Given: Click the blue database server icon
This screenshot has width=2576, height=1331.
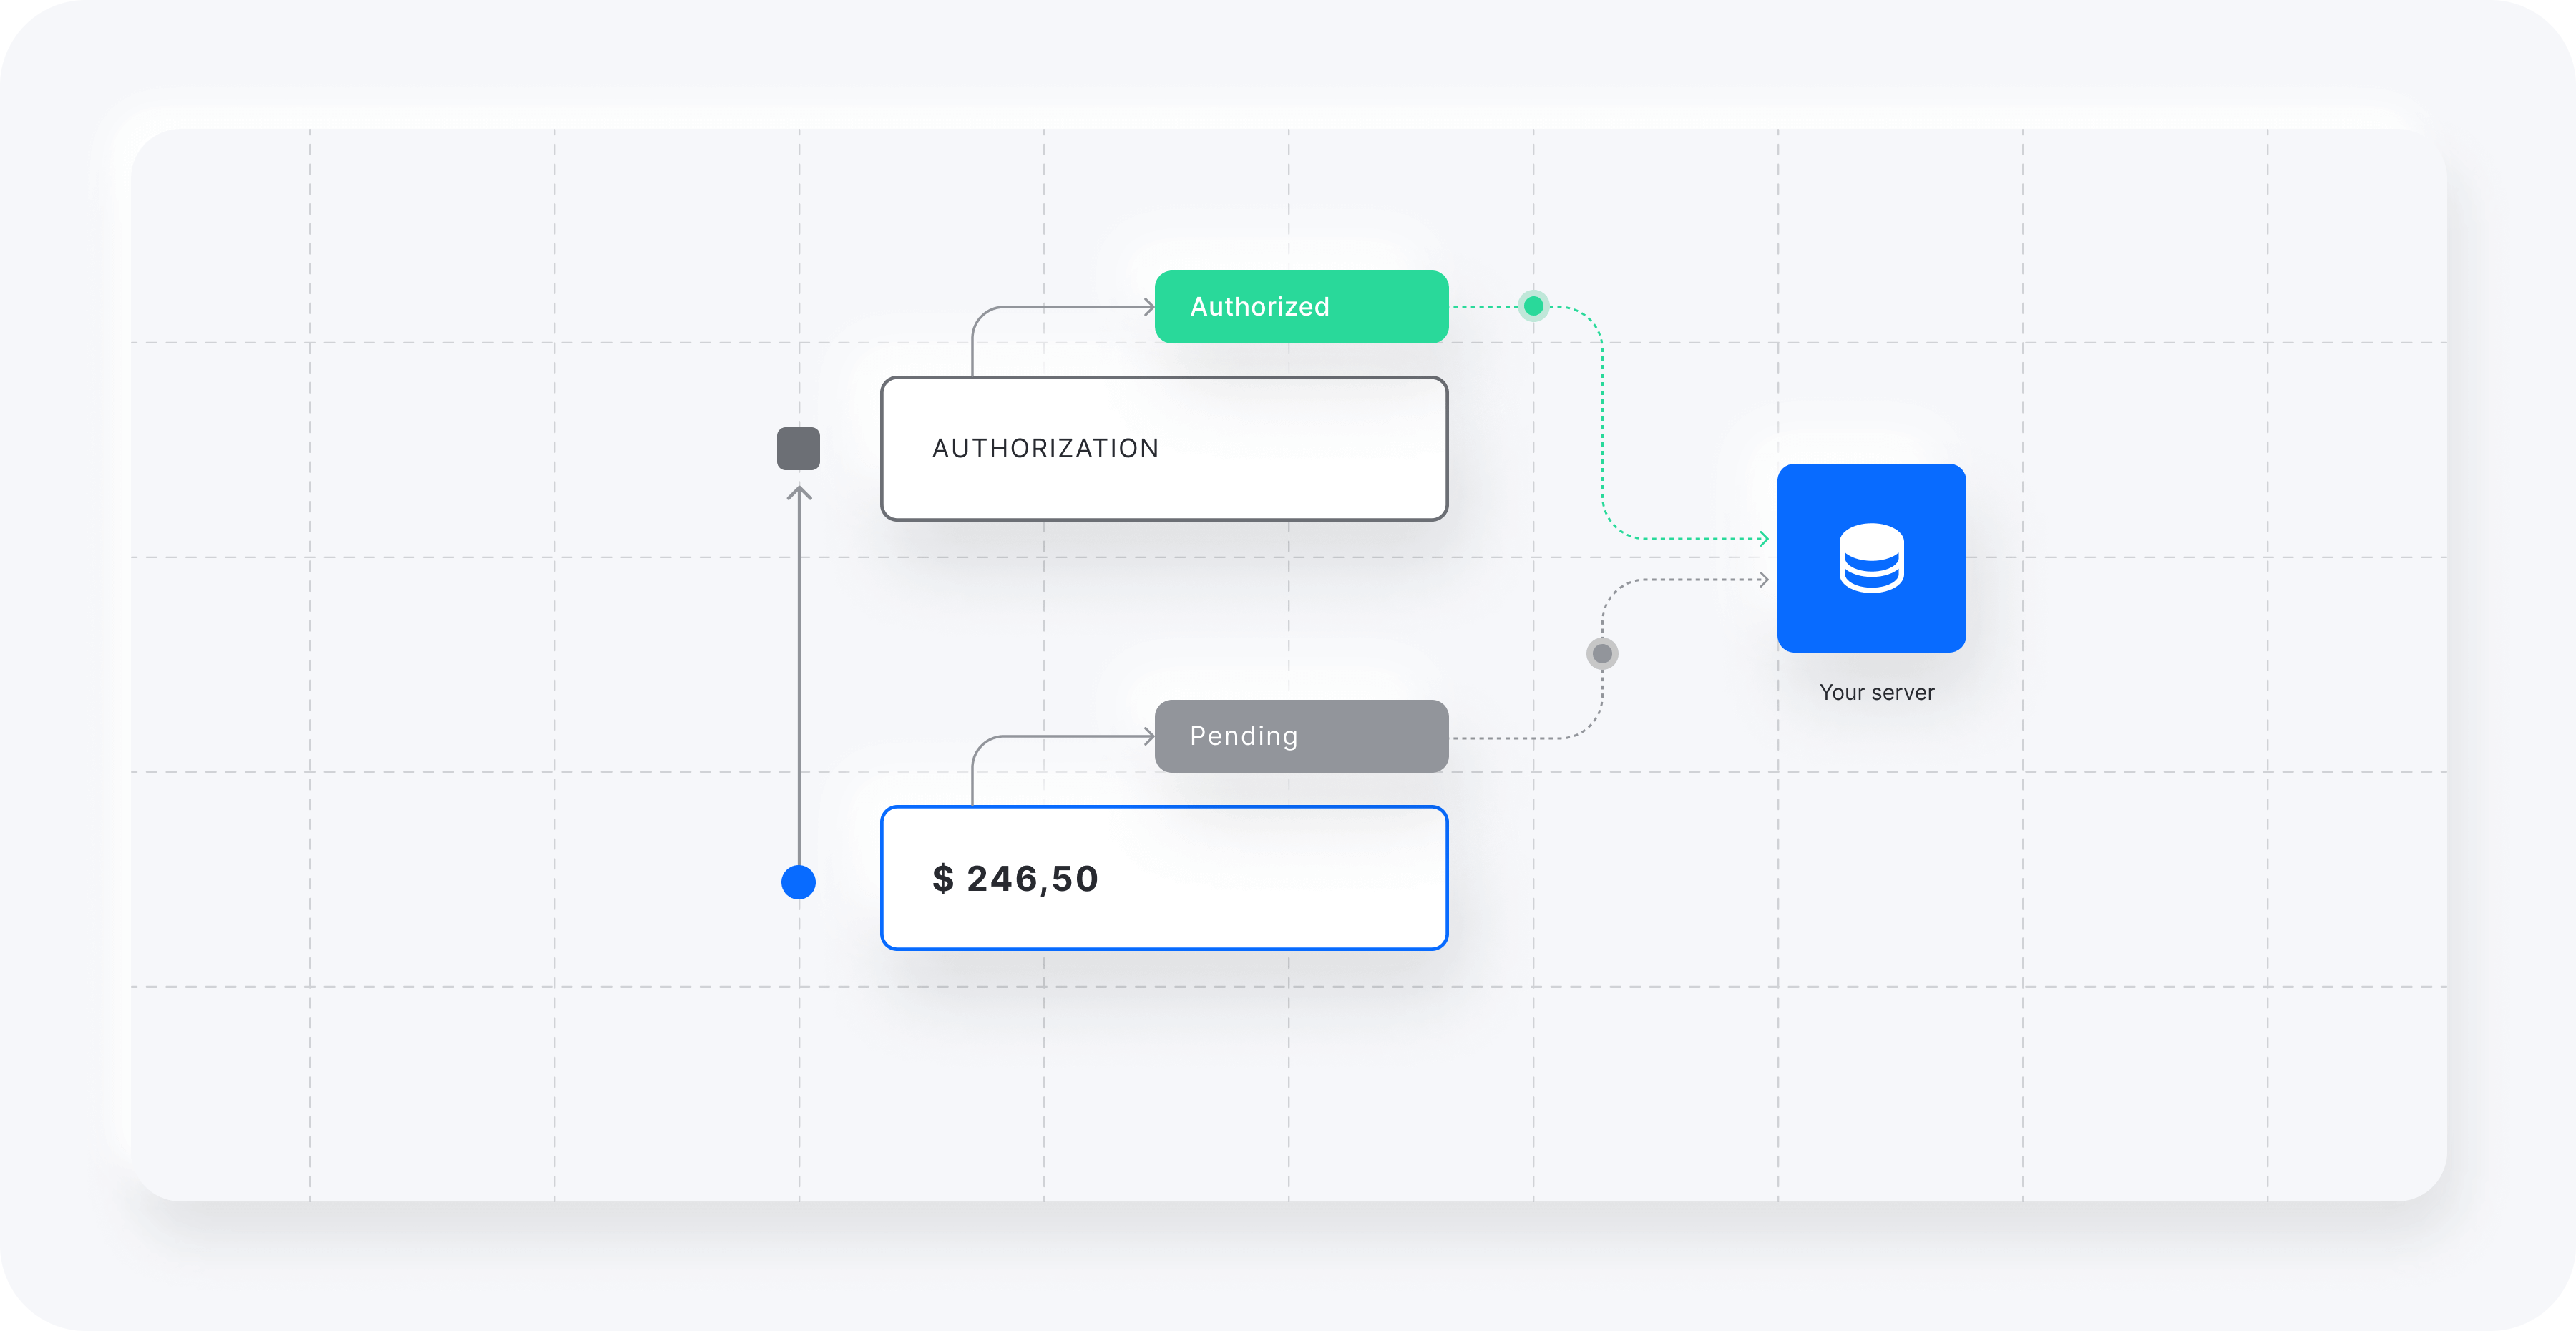Looking at the screenshot, I should pos(1871,557).
